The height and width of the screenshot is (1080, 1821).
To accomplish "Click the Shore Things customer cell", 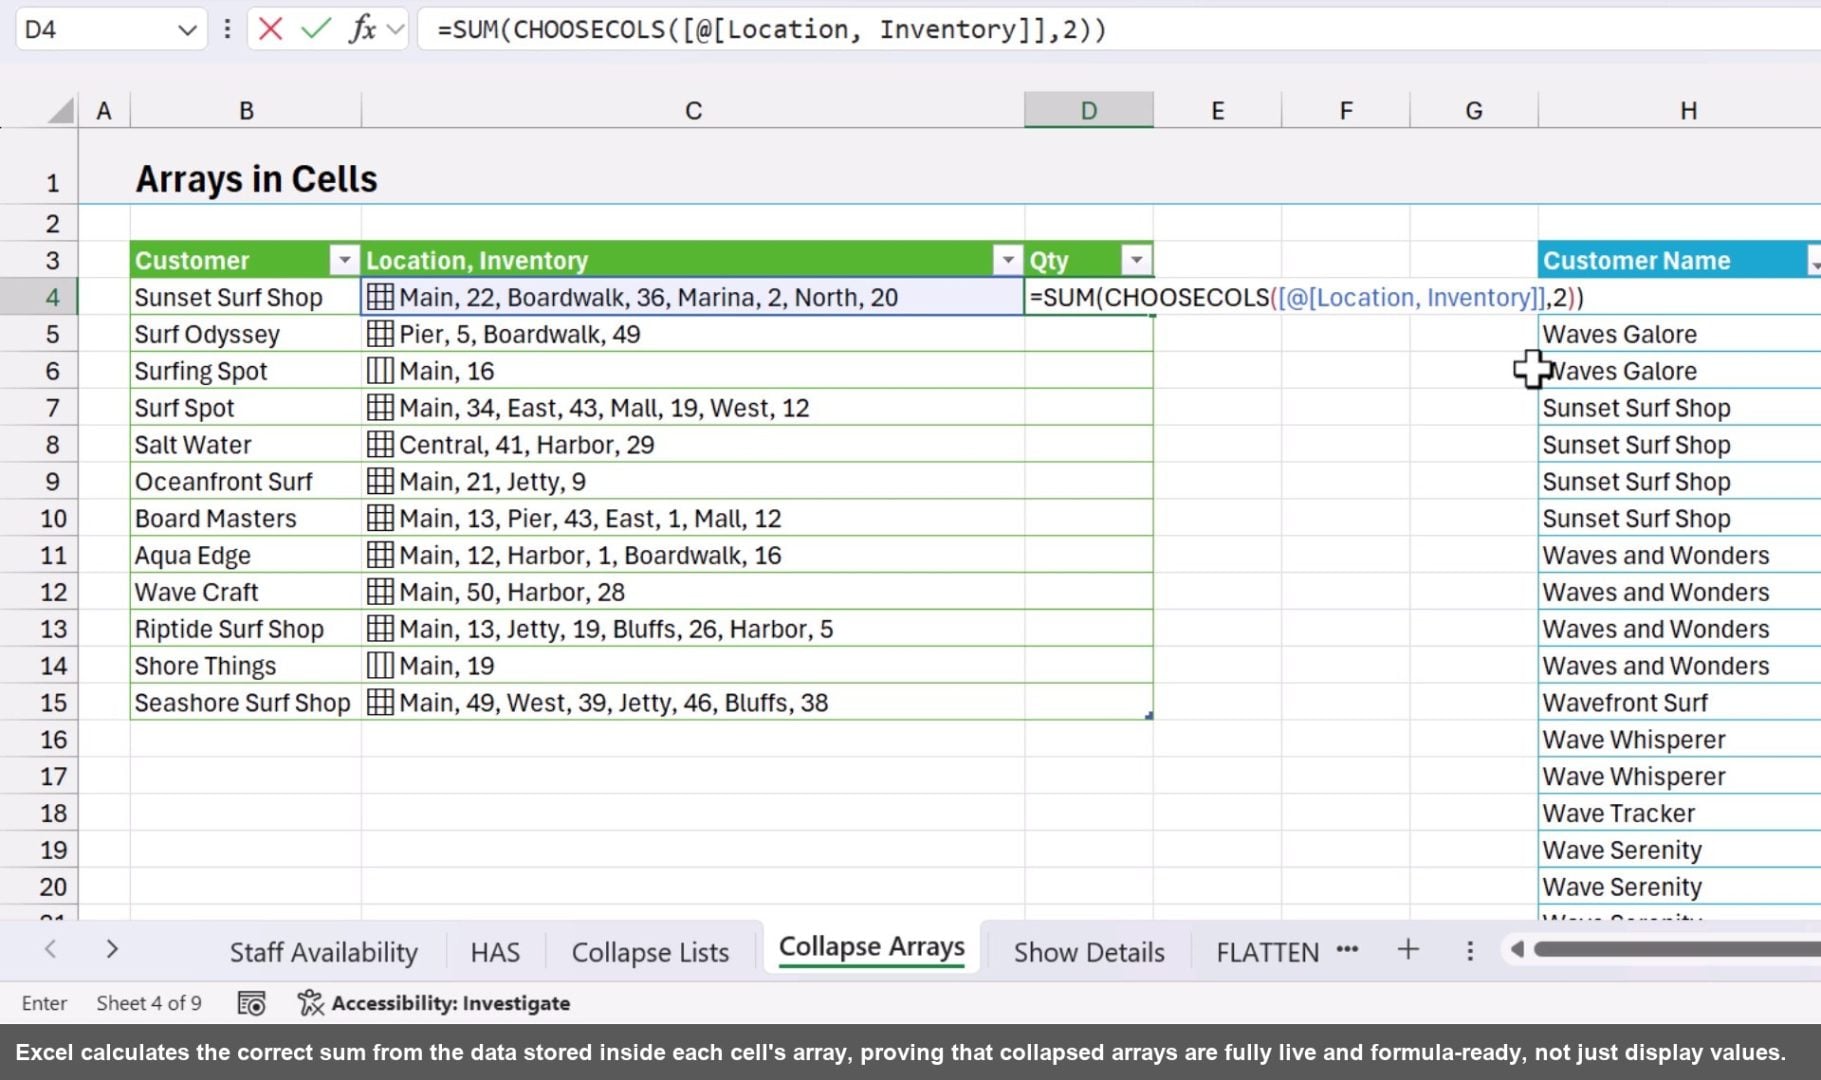I will (245, 665).
